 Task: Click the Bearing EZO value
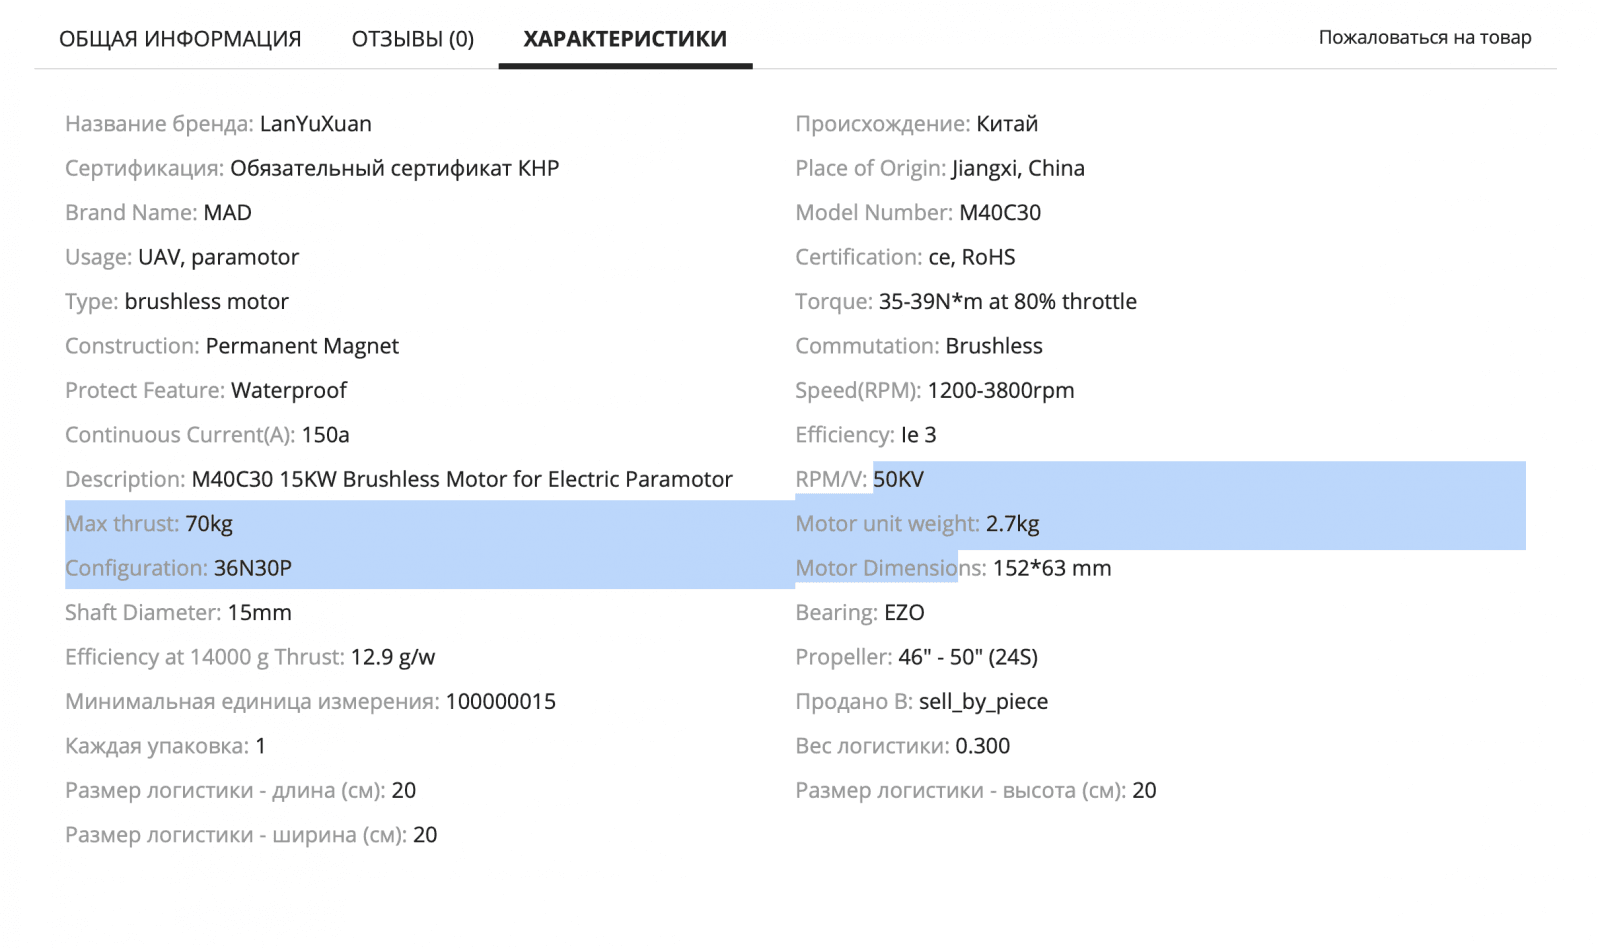tap(904, 613)
